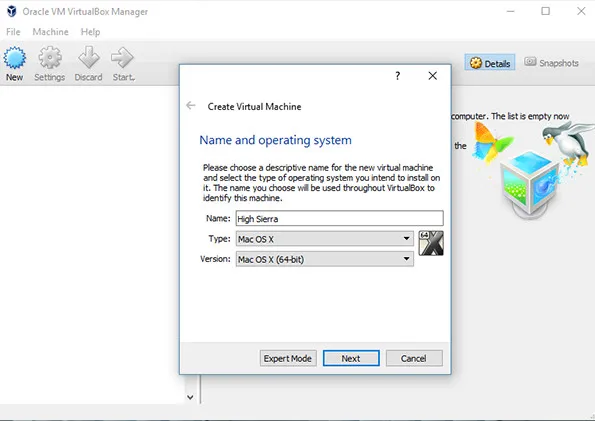Viewport: 595px width, 421px height.
Task: Switch to the Snapshots view button
Action: 551,62
